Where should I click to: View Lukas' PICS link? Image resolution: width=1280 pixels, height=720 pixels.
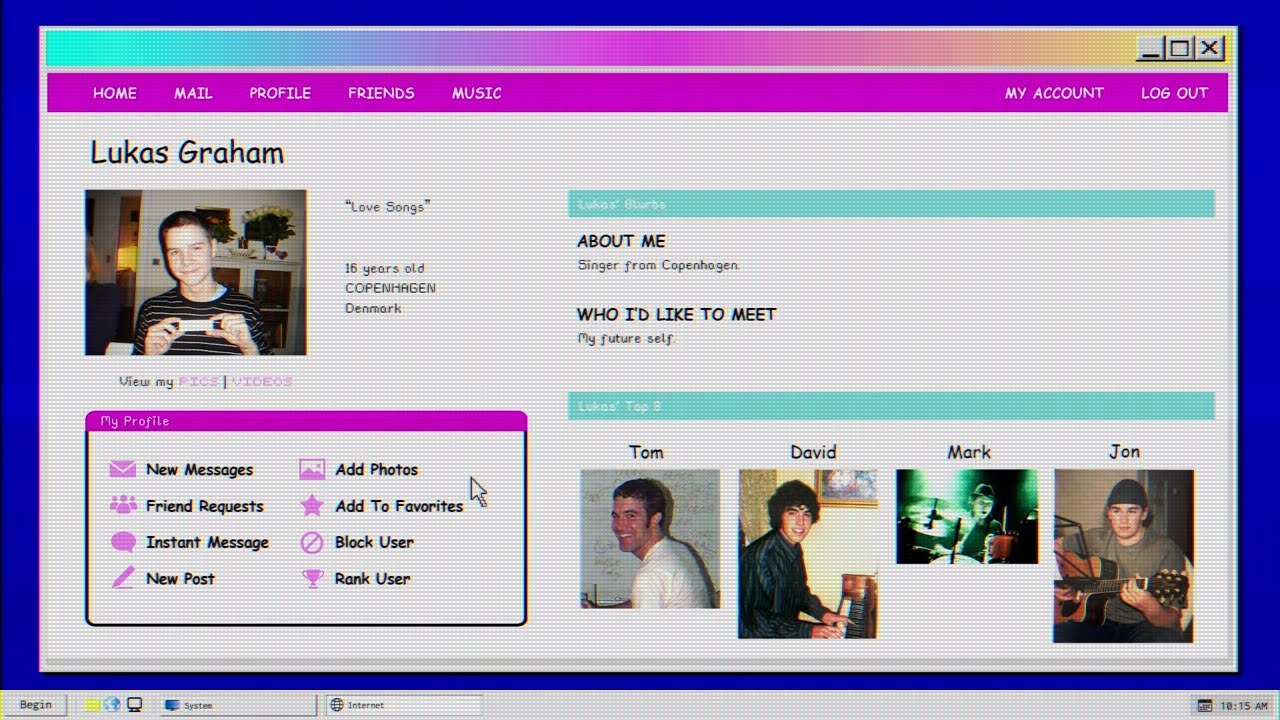(x=198, y=381)
